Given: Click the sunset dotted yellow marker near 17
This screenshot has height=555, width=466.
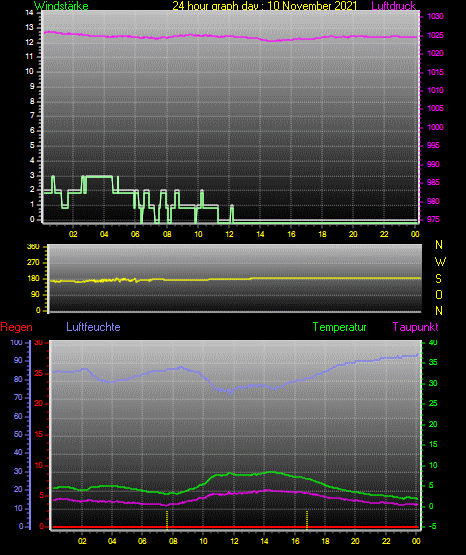Looking at the screenshot, I should tap(307, 520).
